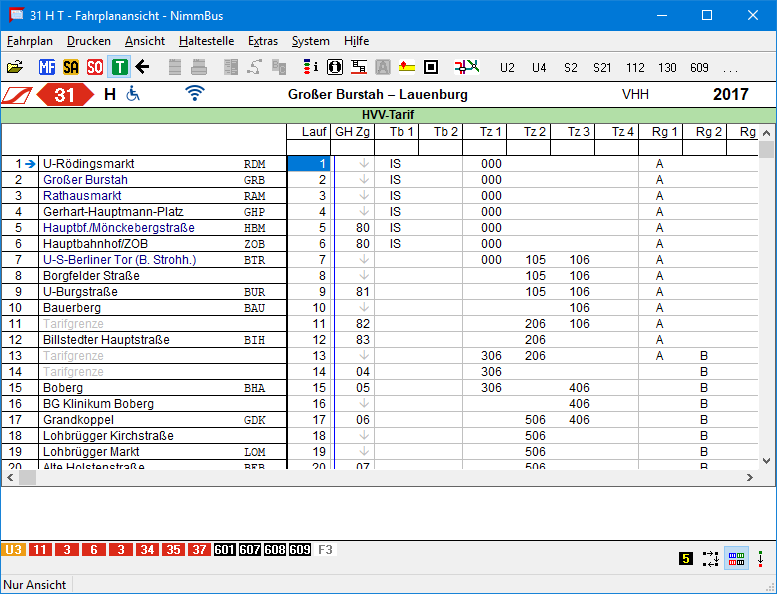Select the MF weekday timetable icon
777x594 pixels.
tap(47, 67)
